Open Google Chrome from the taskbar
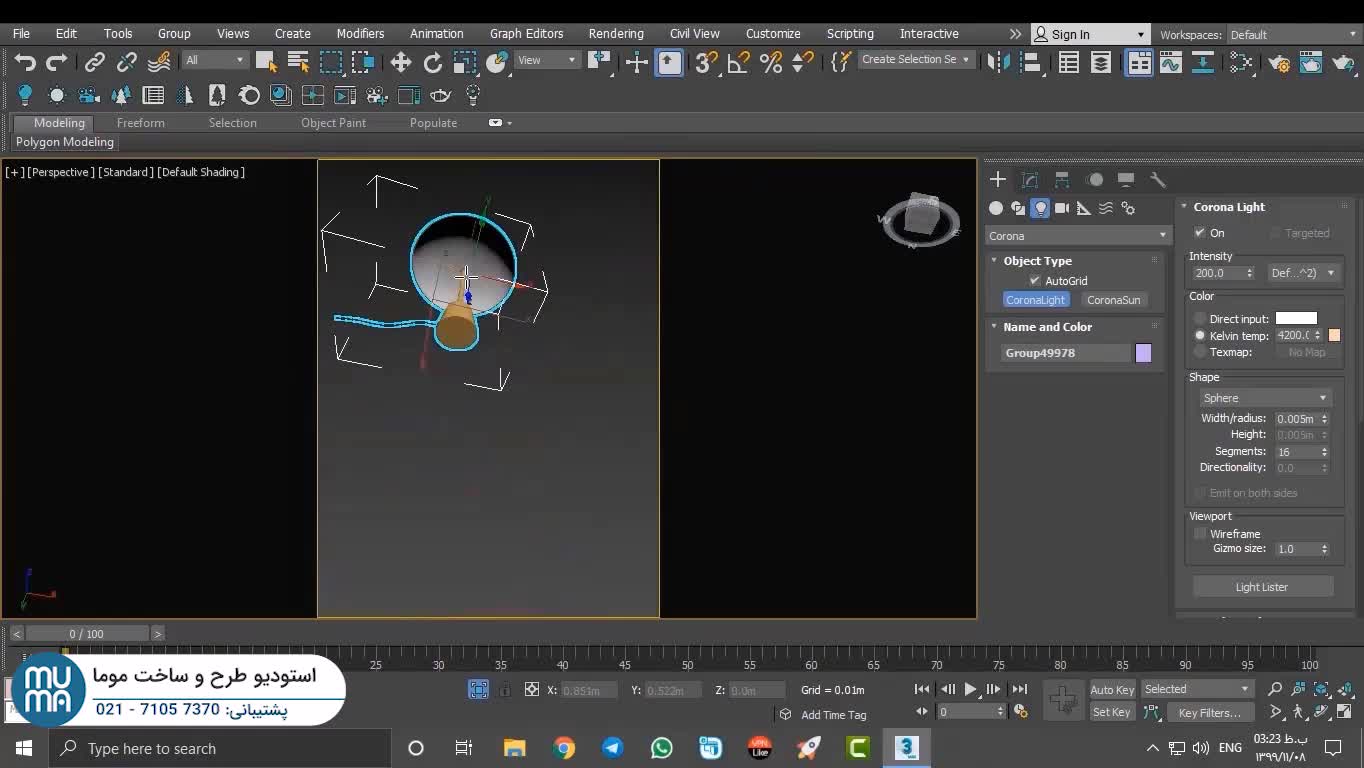This screenshot has height=768, width=1364. click(x=564, y=748)
